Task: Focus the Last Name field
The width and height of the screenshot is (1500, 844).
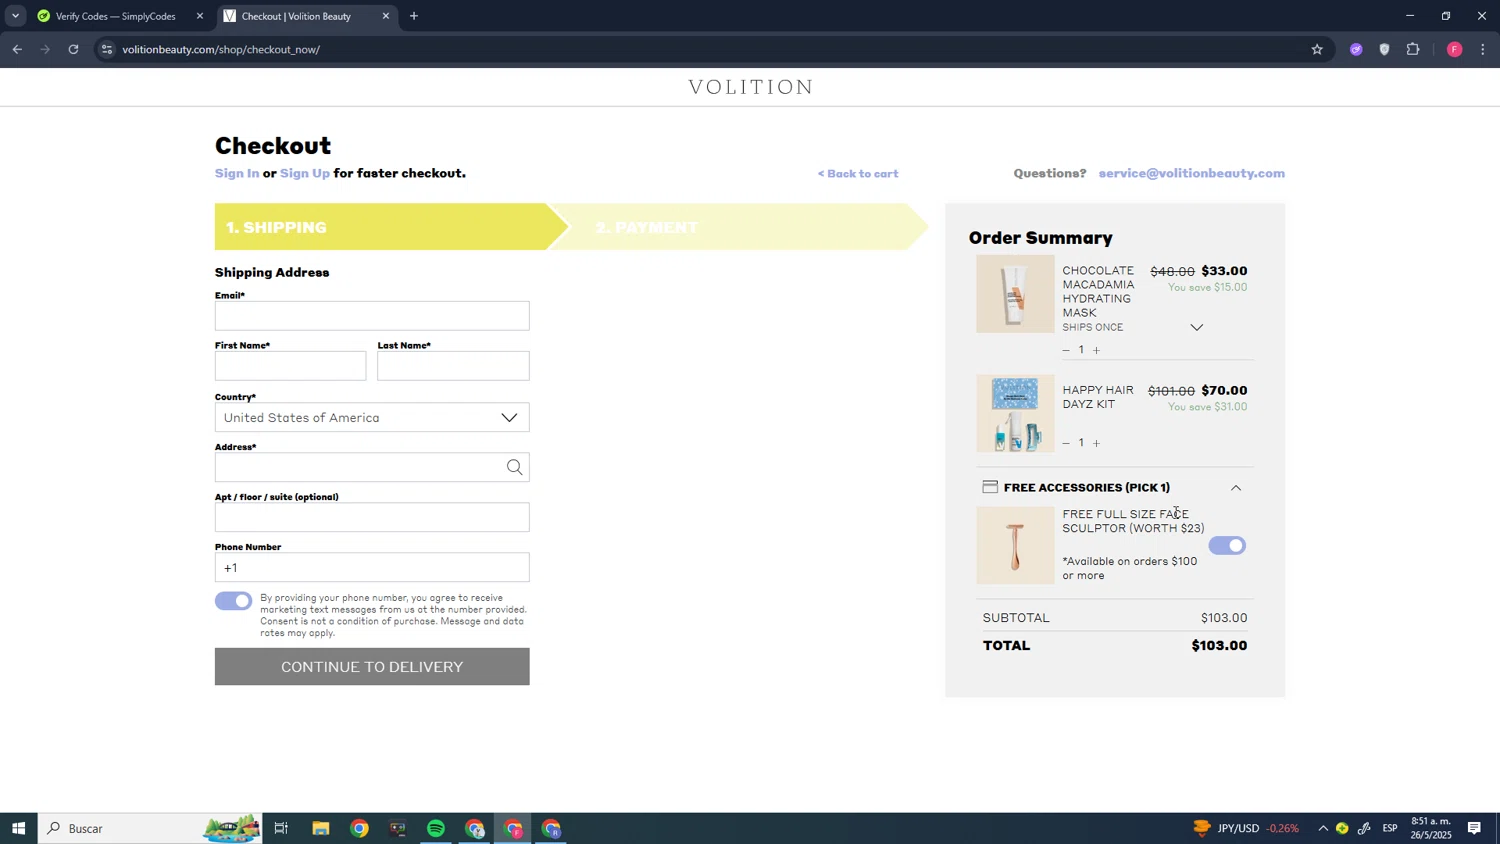Action: (x=453, y=366)
